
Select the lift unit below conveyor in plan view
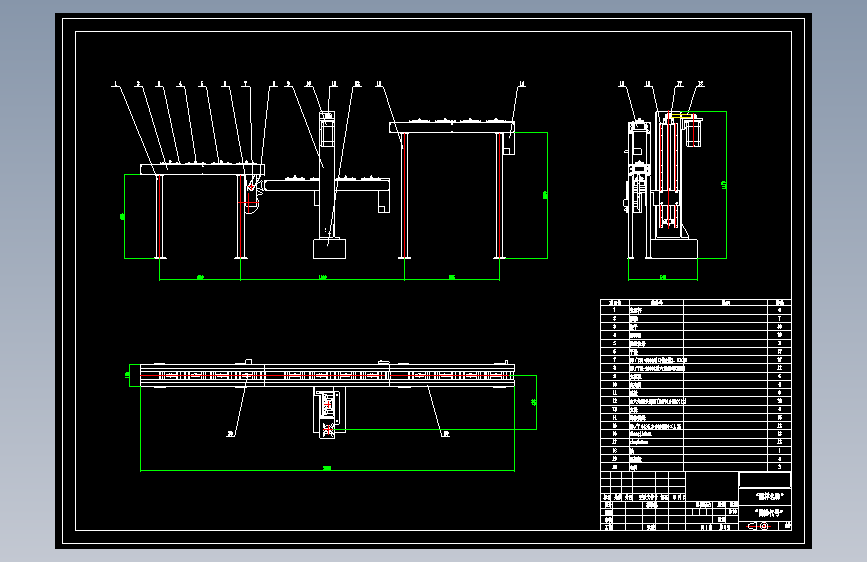coord(330,413)
